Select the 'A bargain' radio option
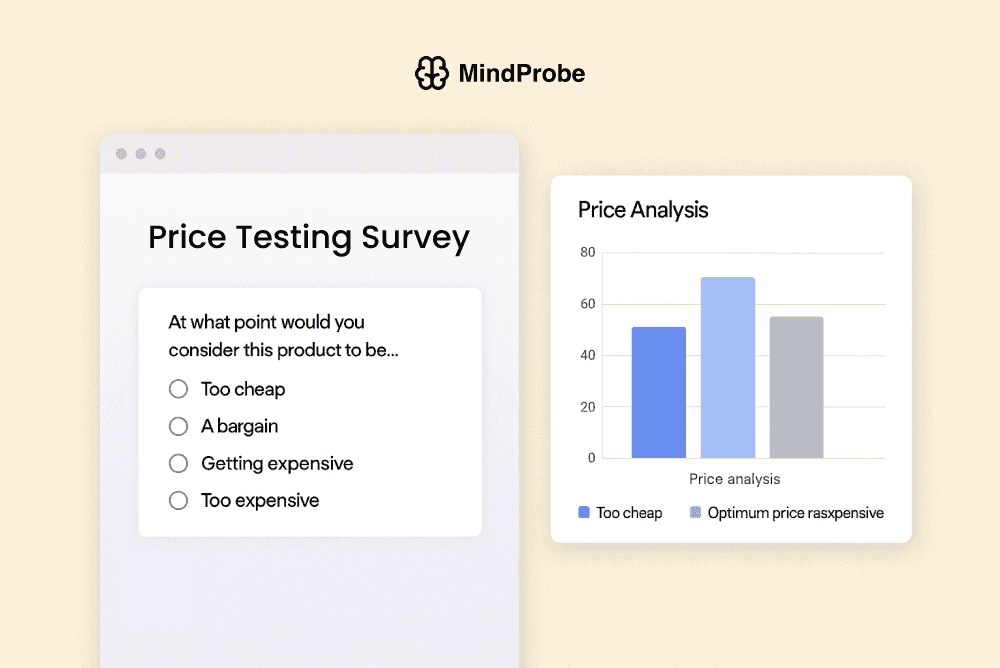Image resolution: width=1000 pixels, height=668 pixels. 178,426
